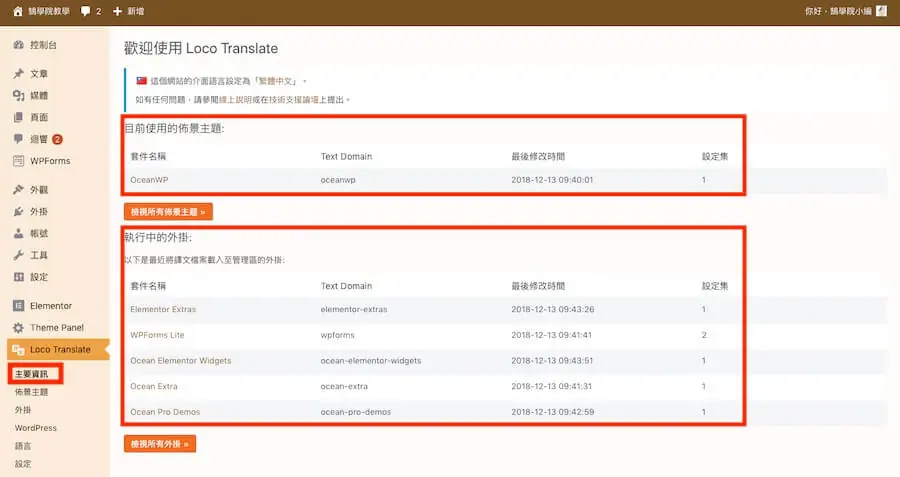
Task: Click the 媒體 media icon
Action: pyautogui.click(x=19, y=95)
